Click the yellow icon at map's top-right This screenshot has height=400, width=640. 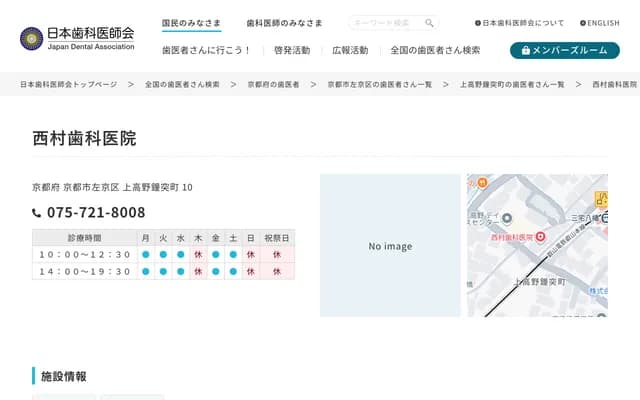(601, 198)
